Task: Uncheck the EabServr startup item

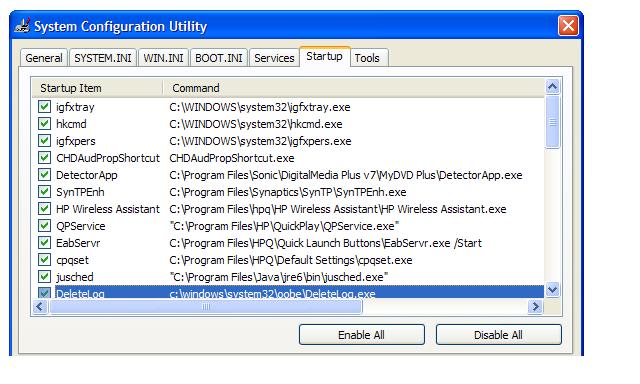Action: point(44,243)
